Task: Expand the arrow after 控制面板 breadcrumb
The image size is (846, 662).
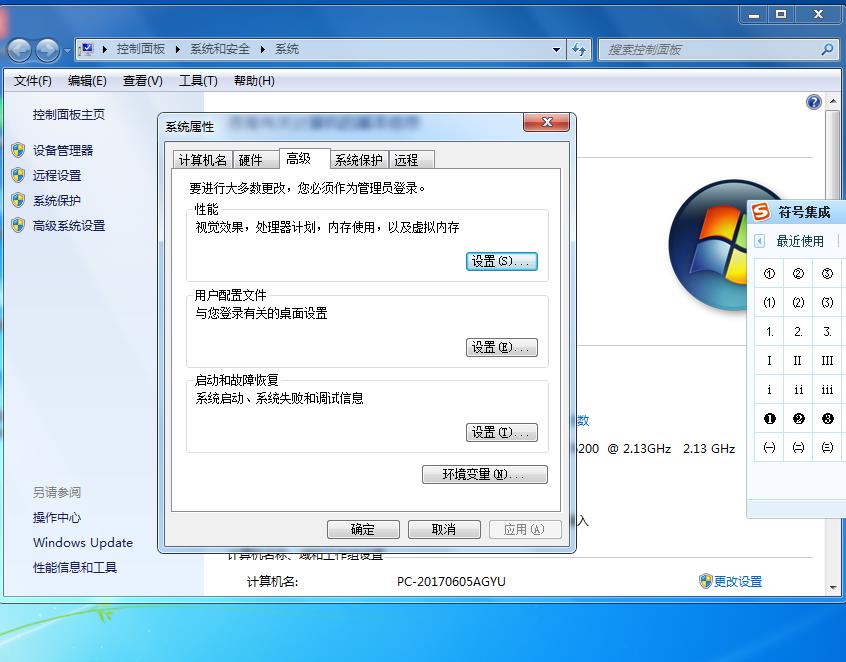Action: tap(178, 50)
